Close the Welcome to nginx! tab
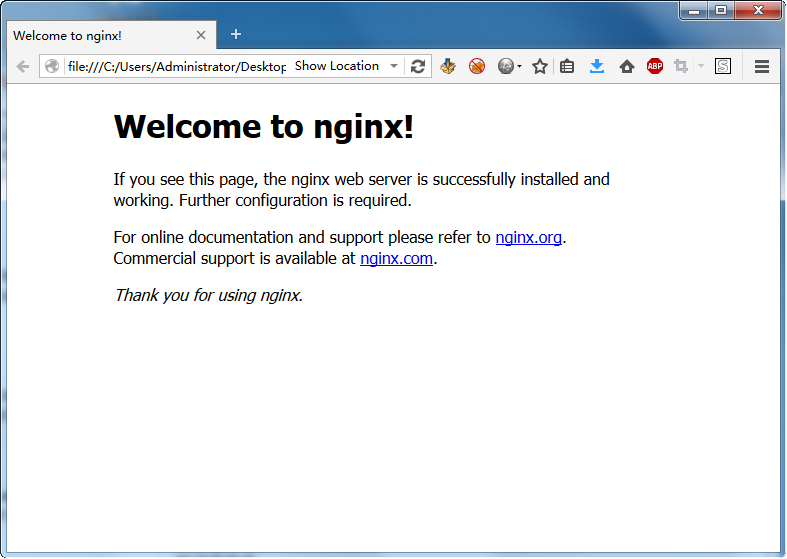 (x=201, y=35)
